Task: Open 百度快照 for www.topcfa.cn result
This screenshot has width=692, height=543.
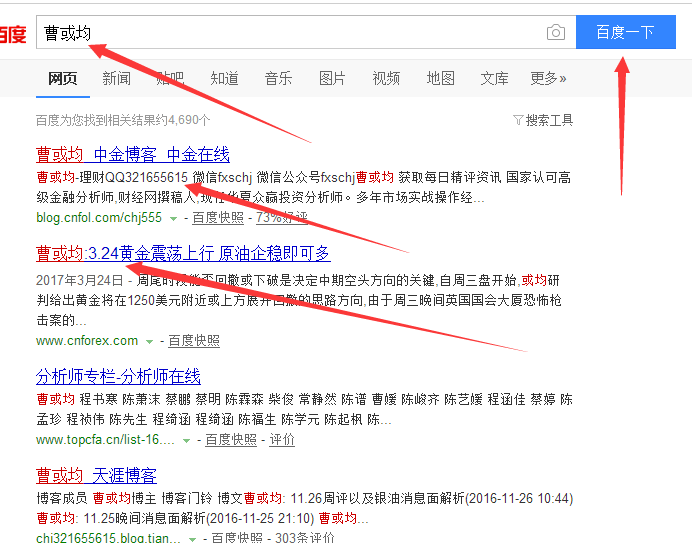Action: click(x=231, y=440)
